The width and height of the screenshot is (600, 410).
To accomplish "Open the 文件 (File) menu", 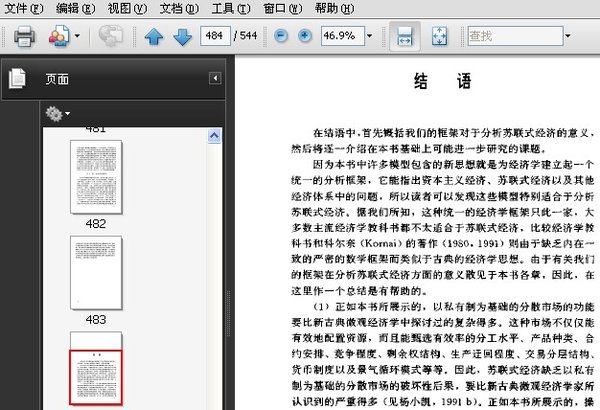I will coord(22,8).
